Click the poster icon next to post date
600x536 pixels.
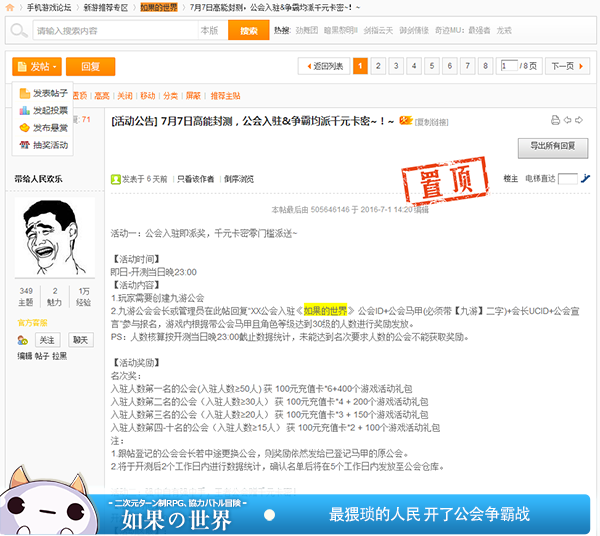point(116,179)
